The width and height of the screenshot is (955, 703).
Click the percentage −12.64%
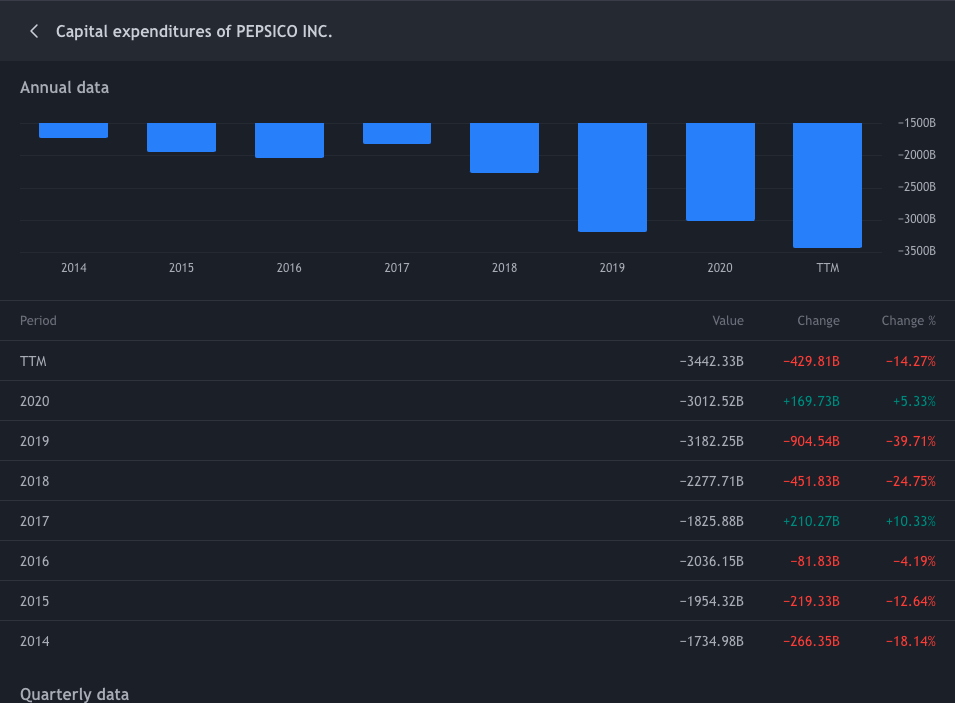click(911, 601)
